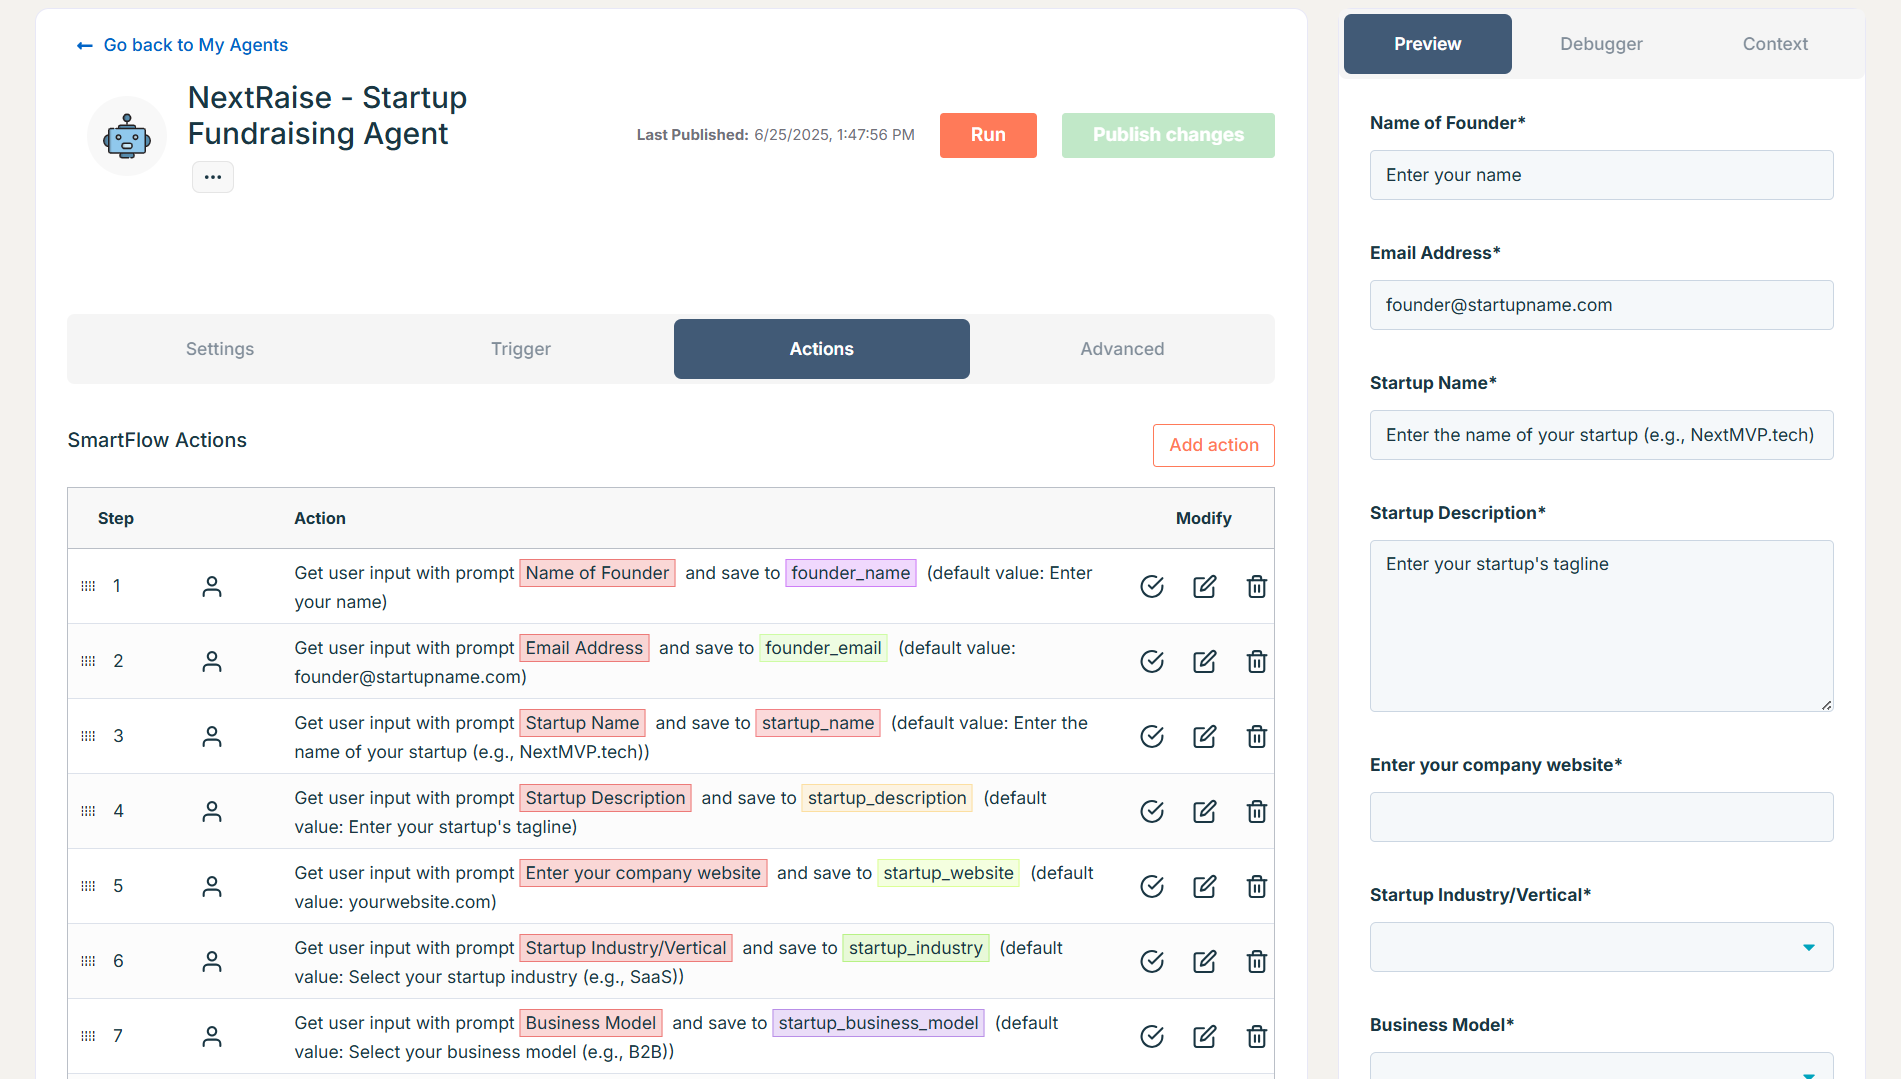Click the founder_name variable tag

[851, 573]
